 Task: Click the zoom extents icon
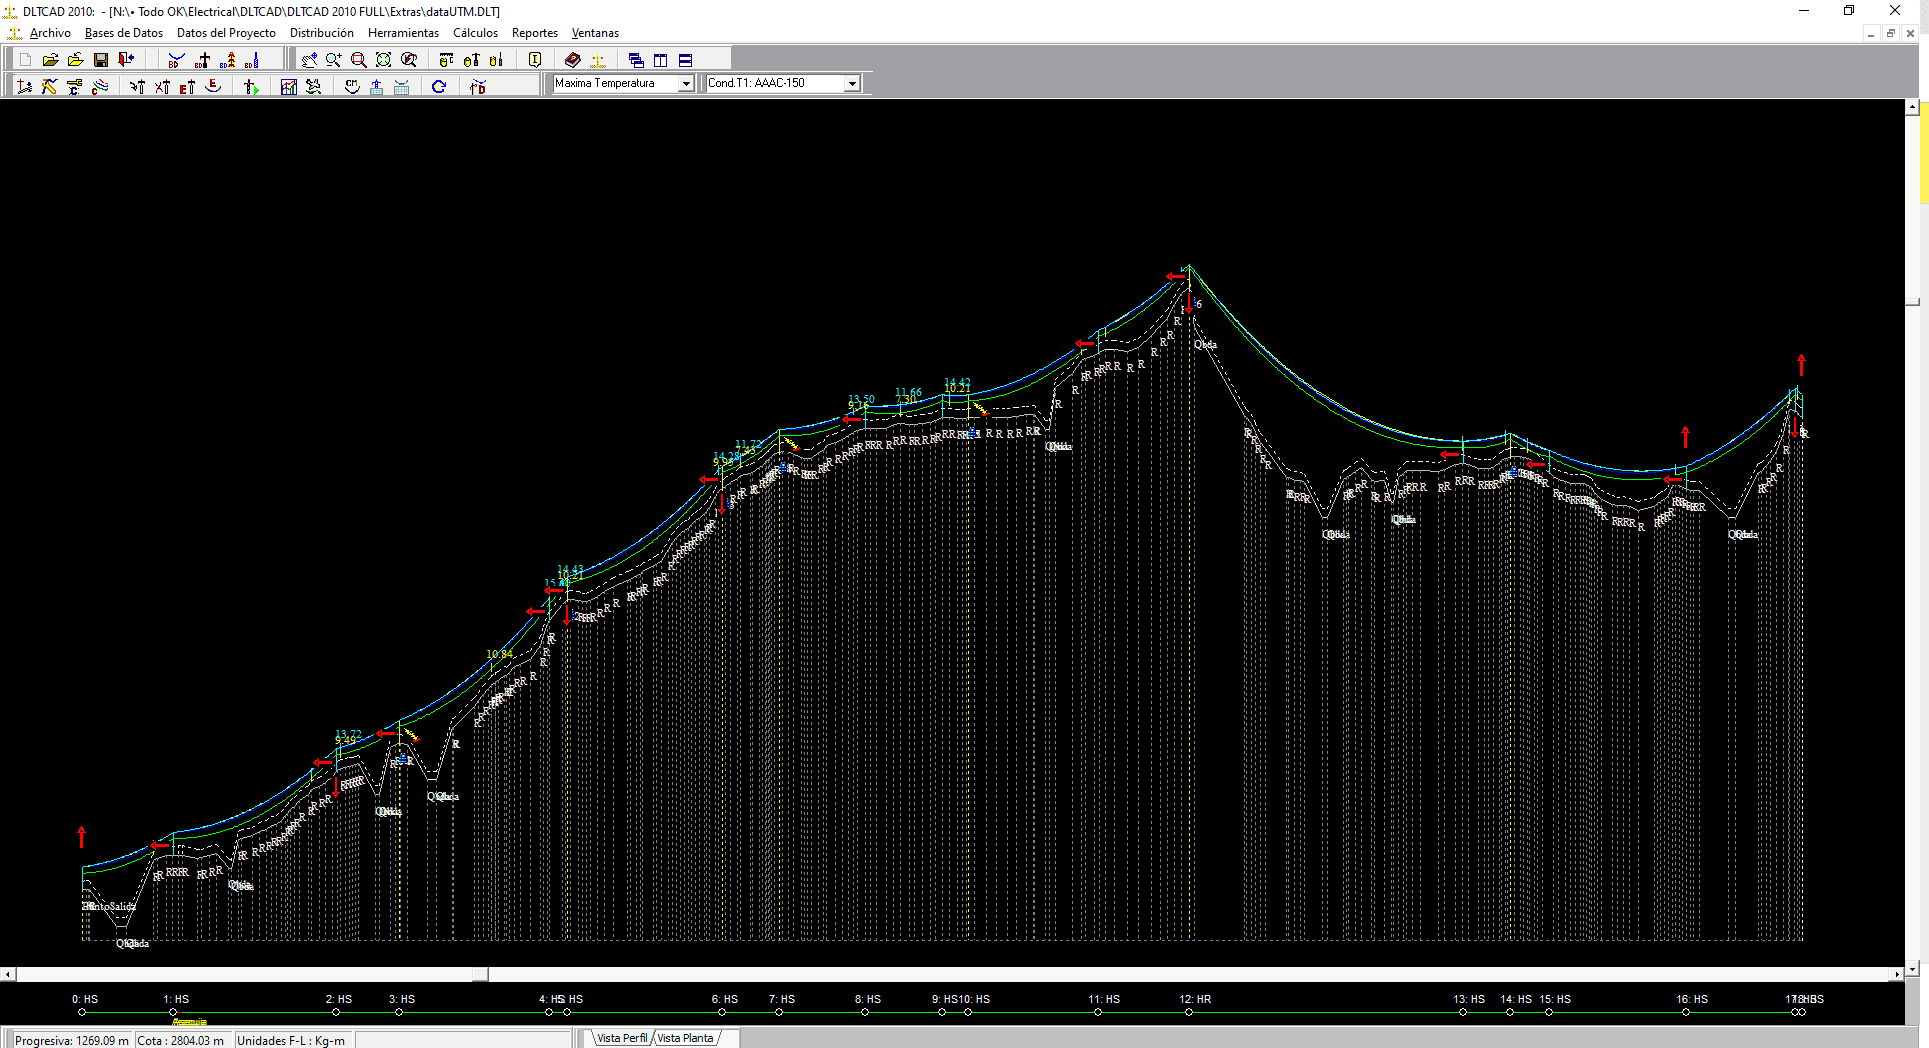coord(383,60)
